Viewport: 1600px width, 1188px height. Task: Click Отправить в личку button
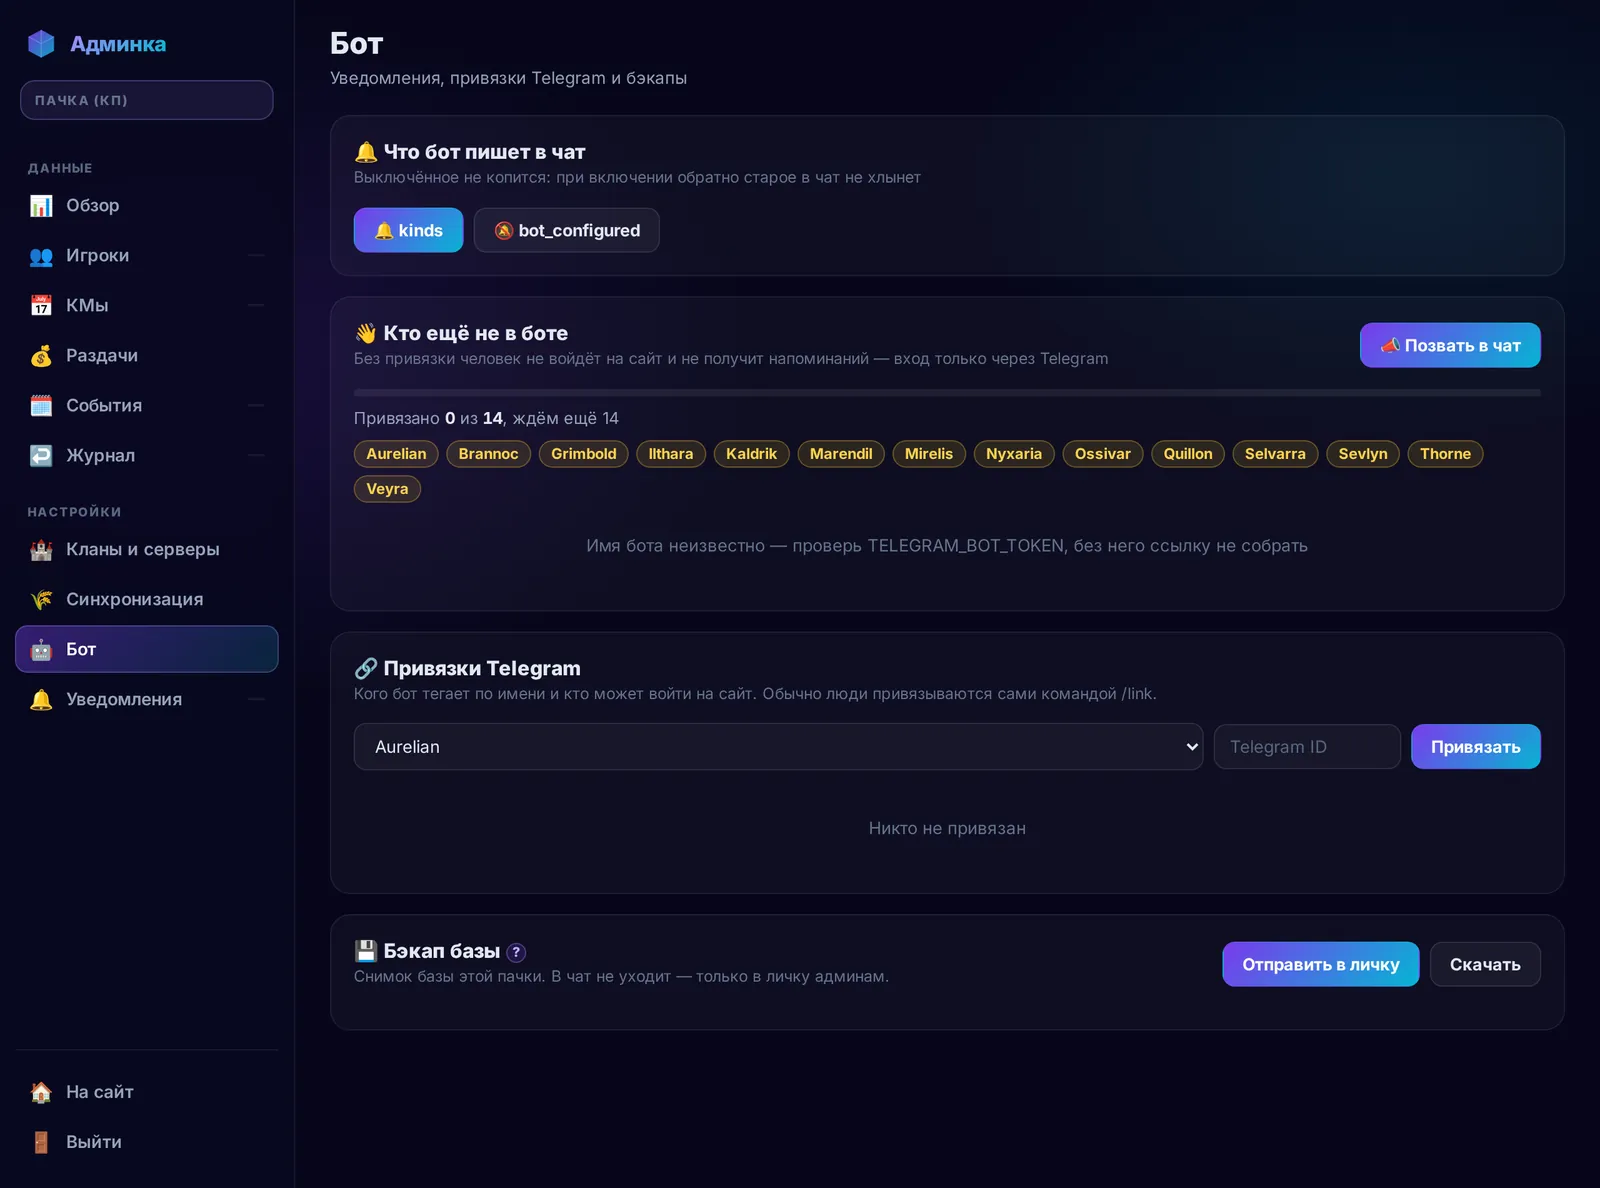(1320, 964)
